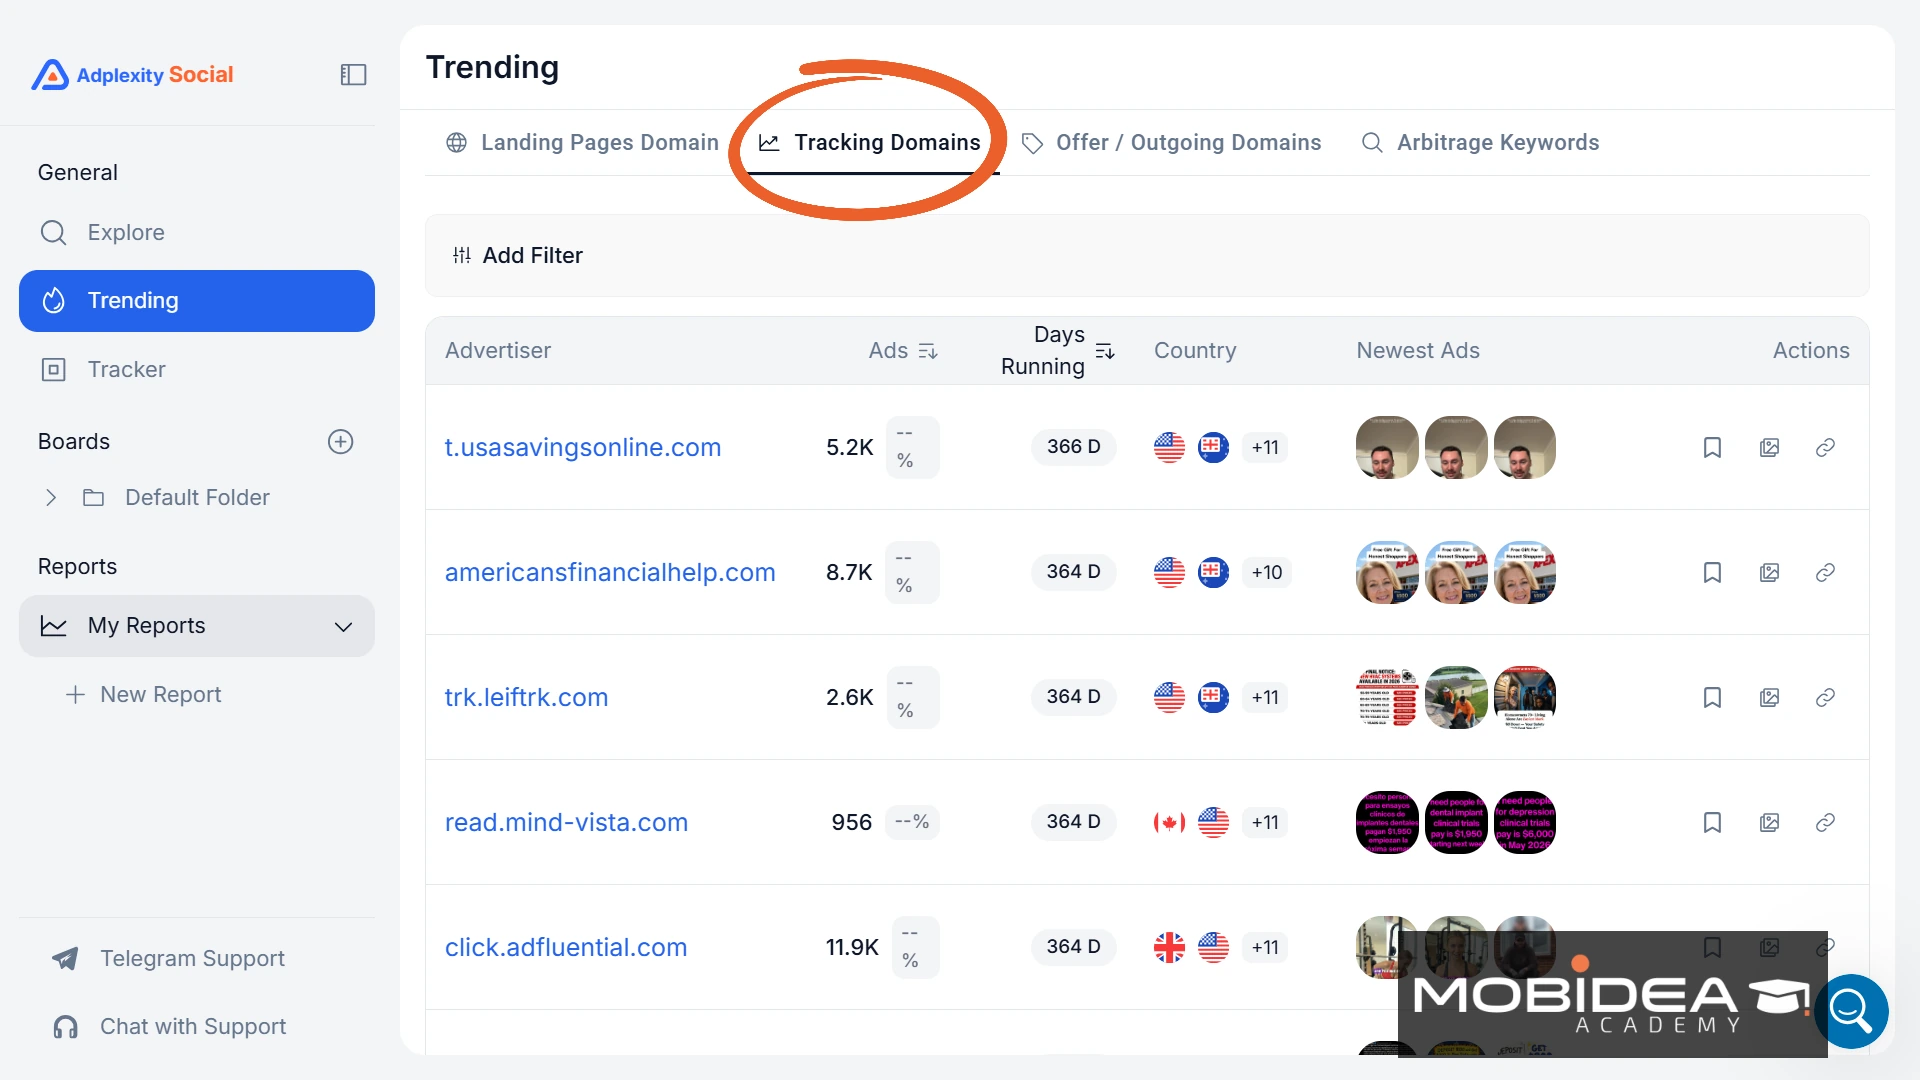
Task: Select Trending in the sidebar
Action: click(197, 301)
